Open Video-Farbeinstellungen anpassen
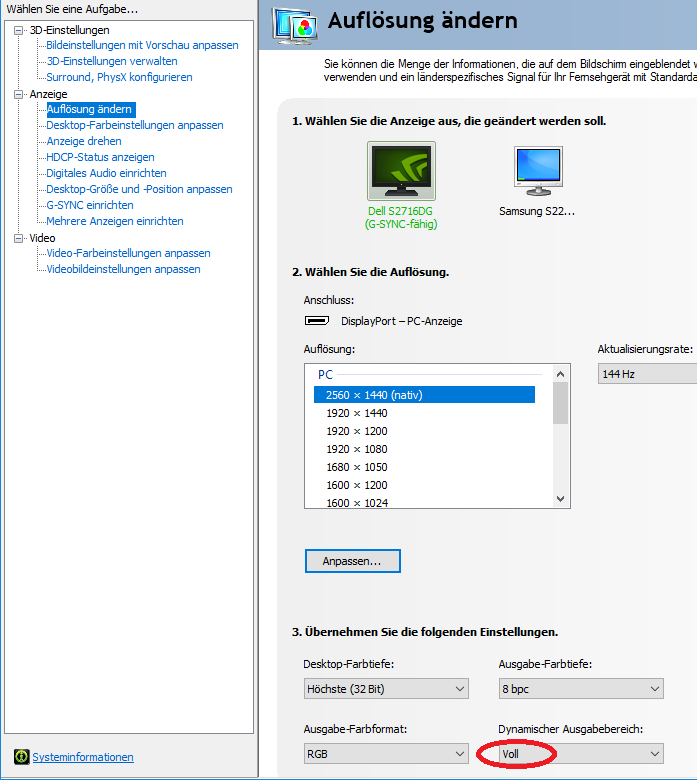Image resolution: width=697 pixels, height=780 pixels. tap(128, 253)
